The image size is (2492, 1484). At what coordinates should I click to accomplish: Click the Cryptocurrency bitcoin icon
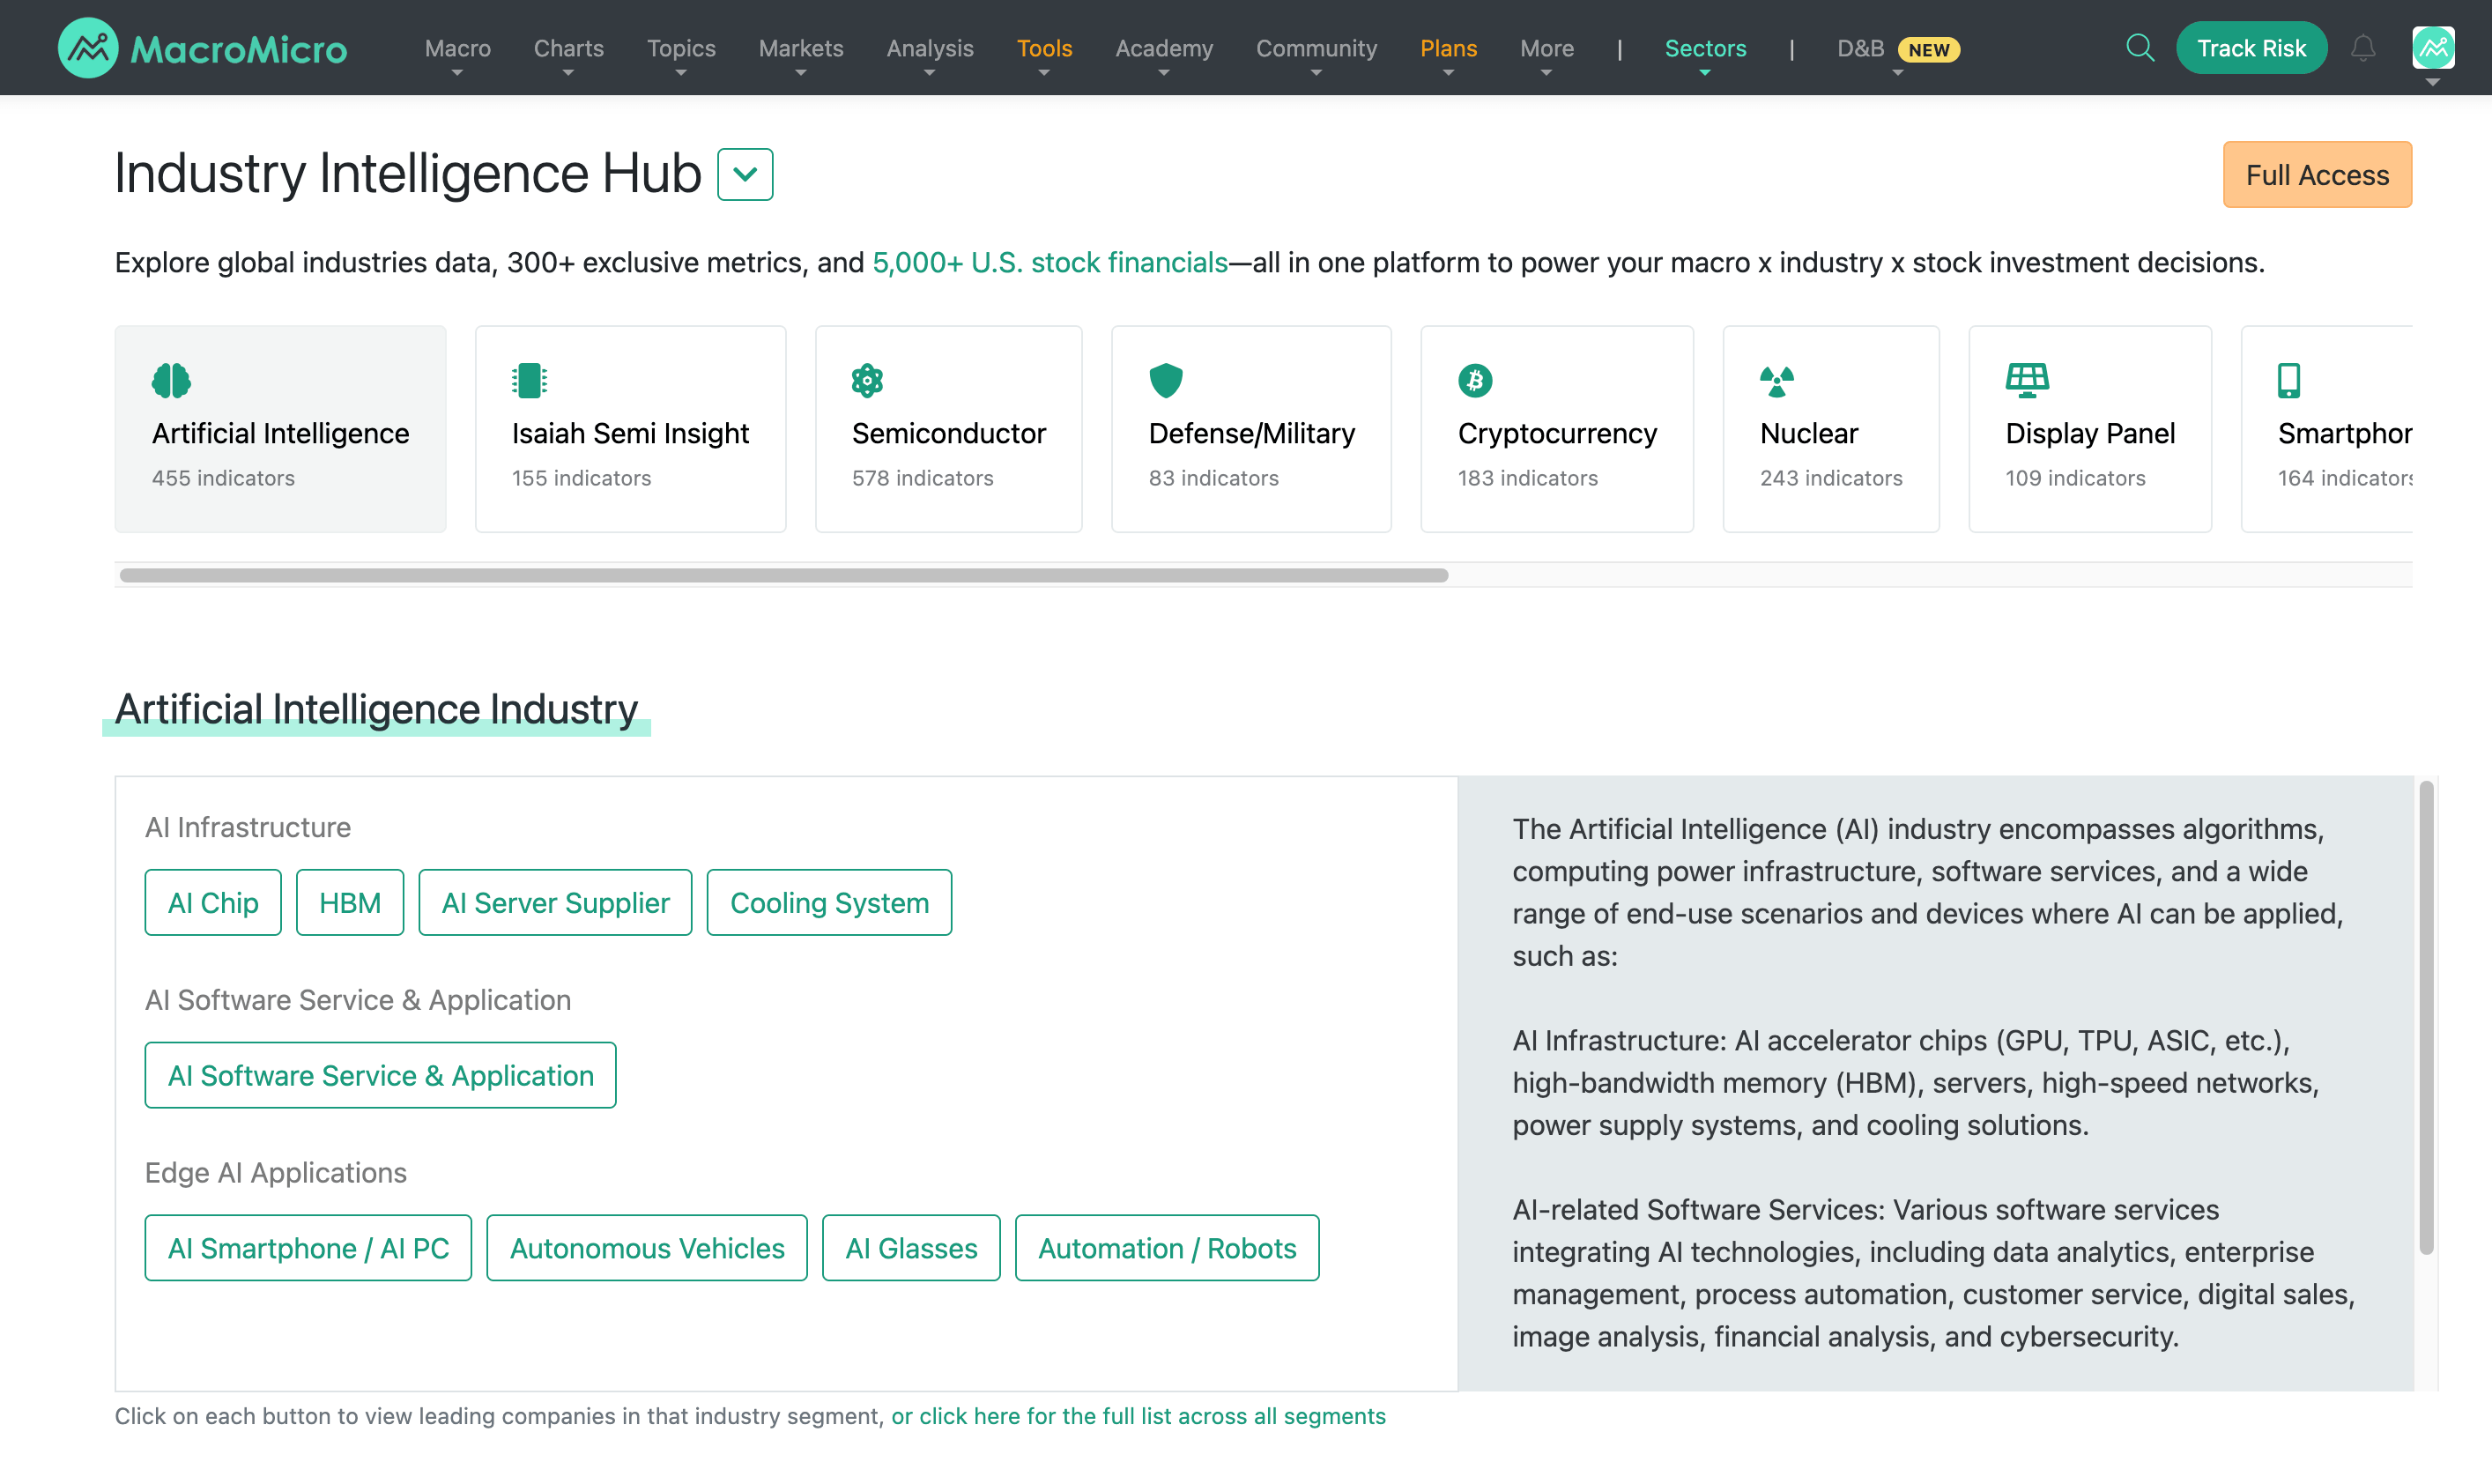[1475, 380]
